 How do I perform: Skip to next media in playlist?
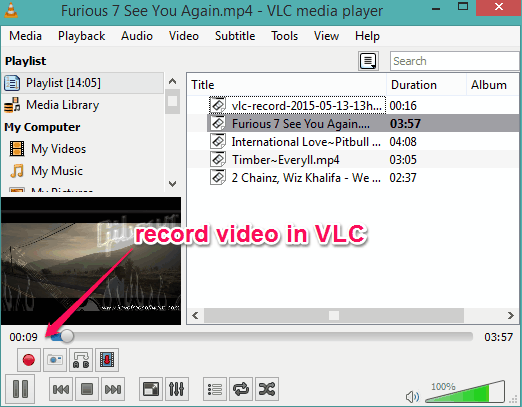(113, 389)
